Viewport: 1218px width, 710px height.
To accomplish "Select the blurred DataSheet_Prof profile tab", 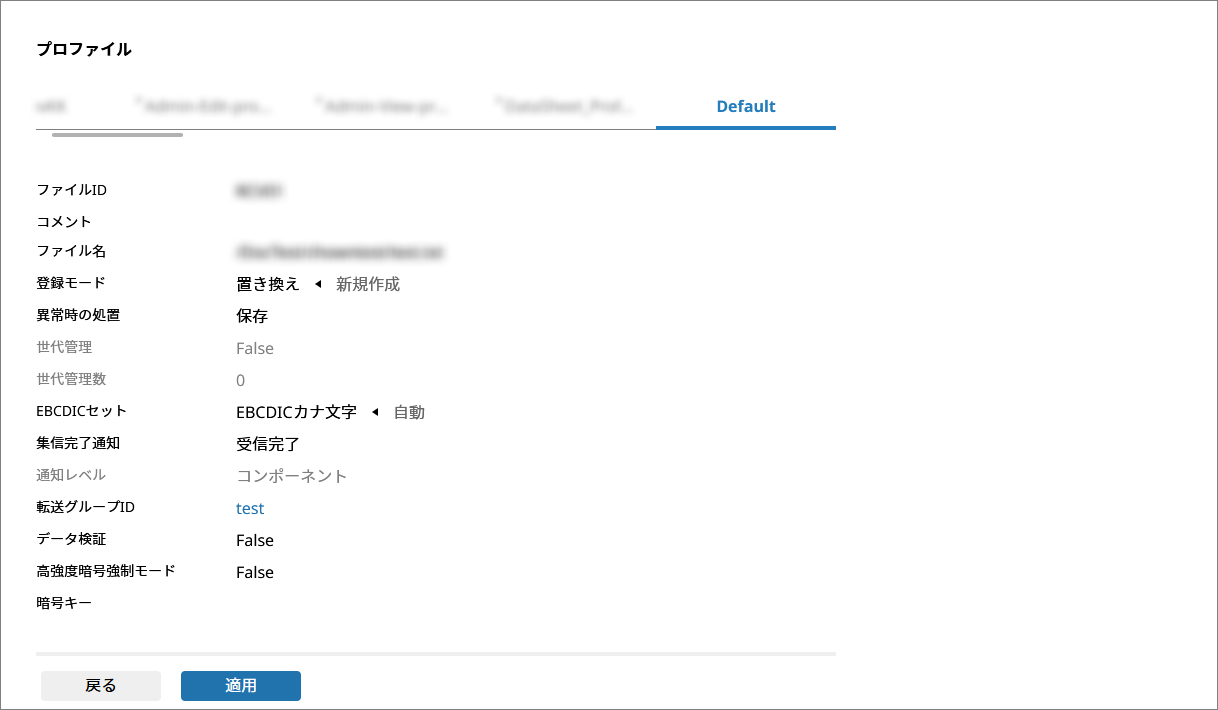I will (567, 106).
